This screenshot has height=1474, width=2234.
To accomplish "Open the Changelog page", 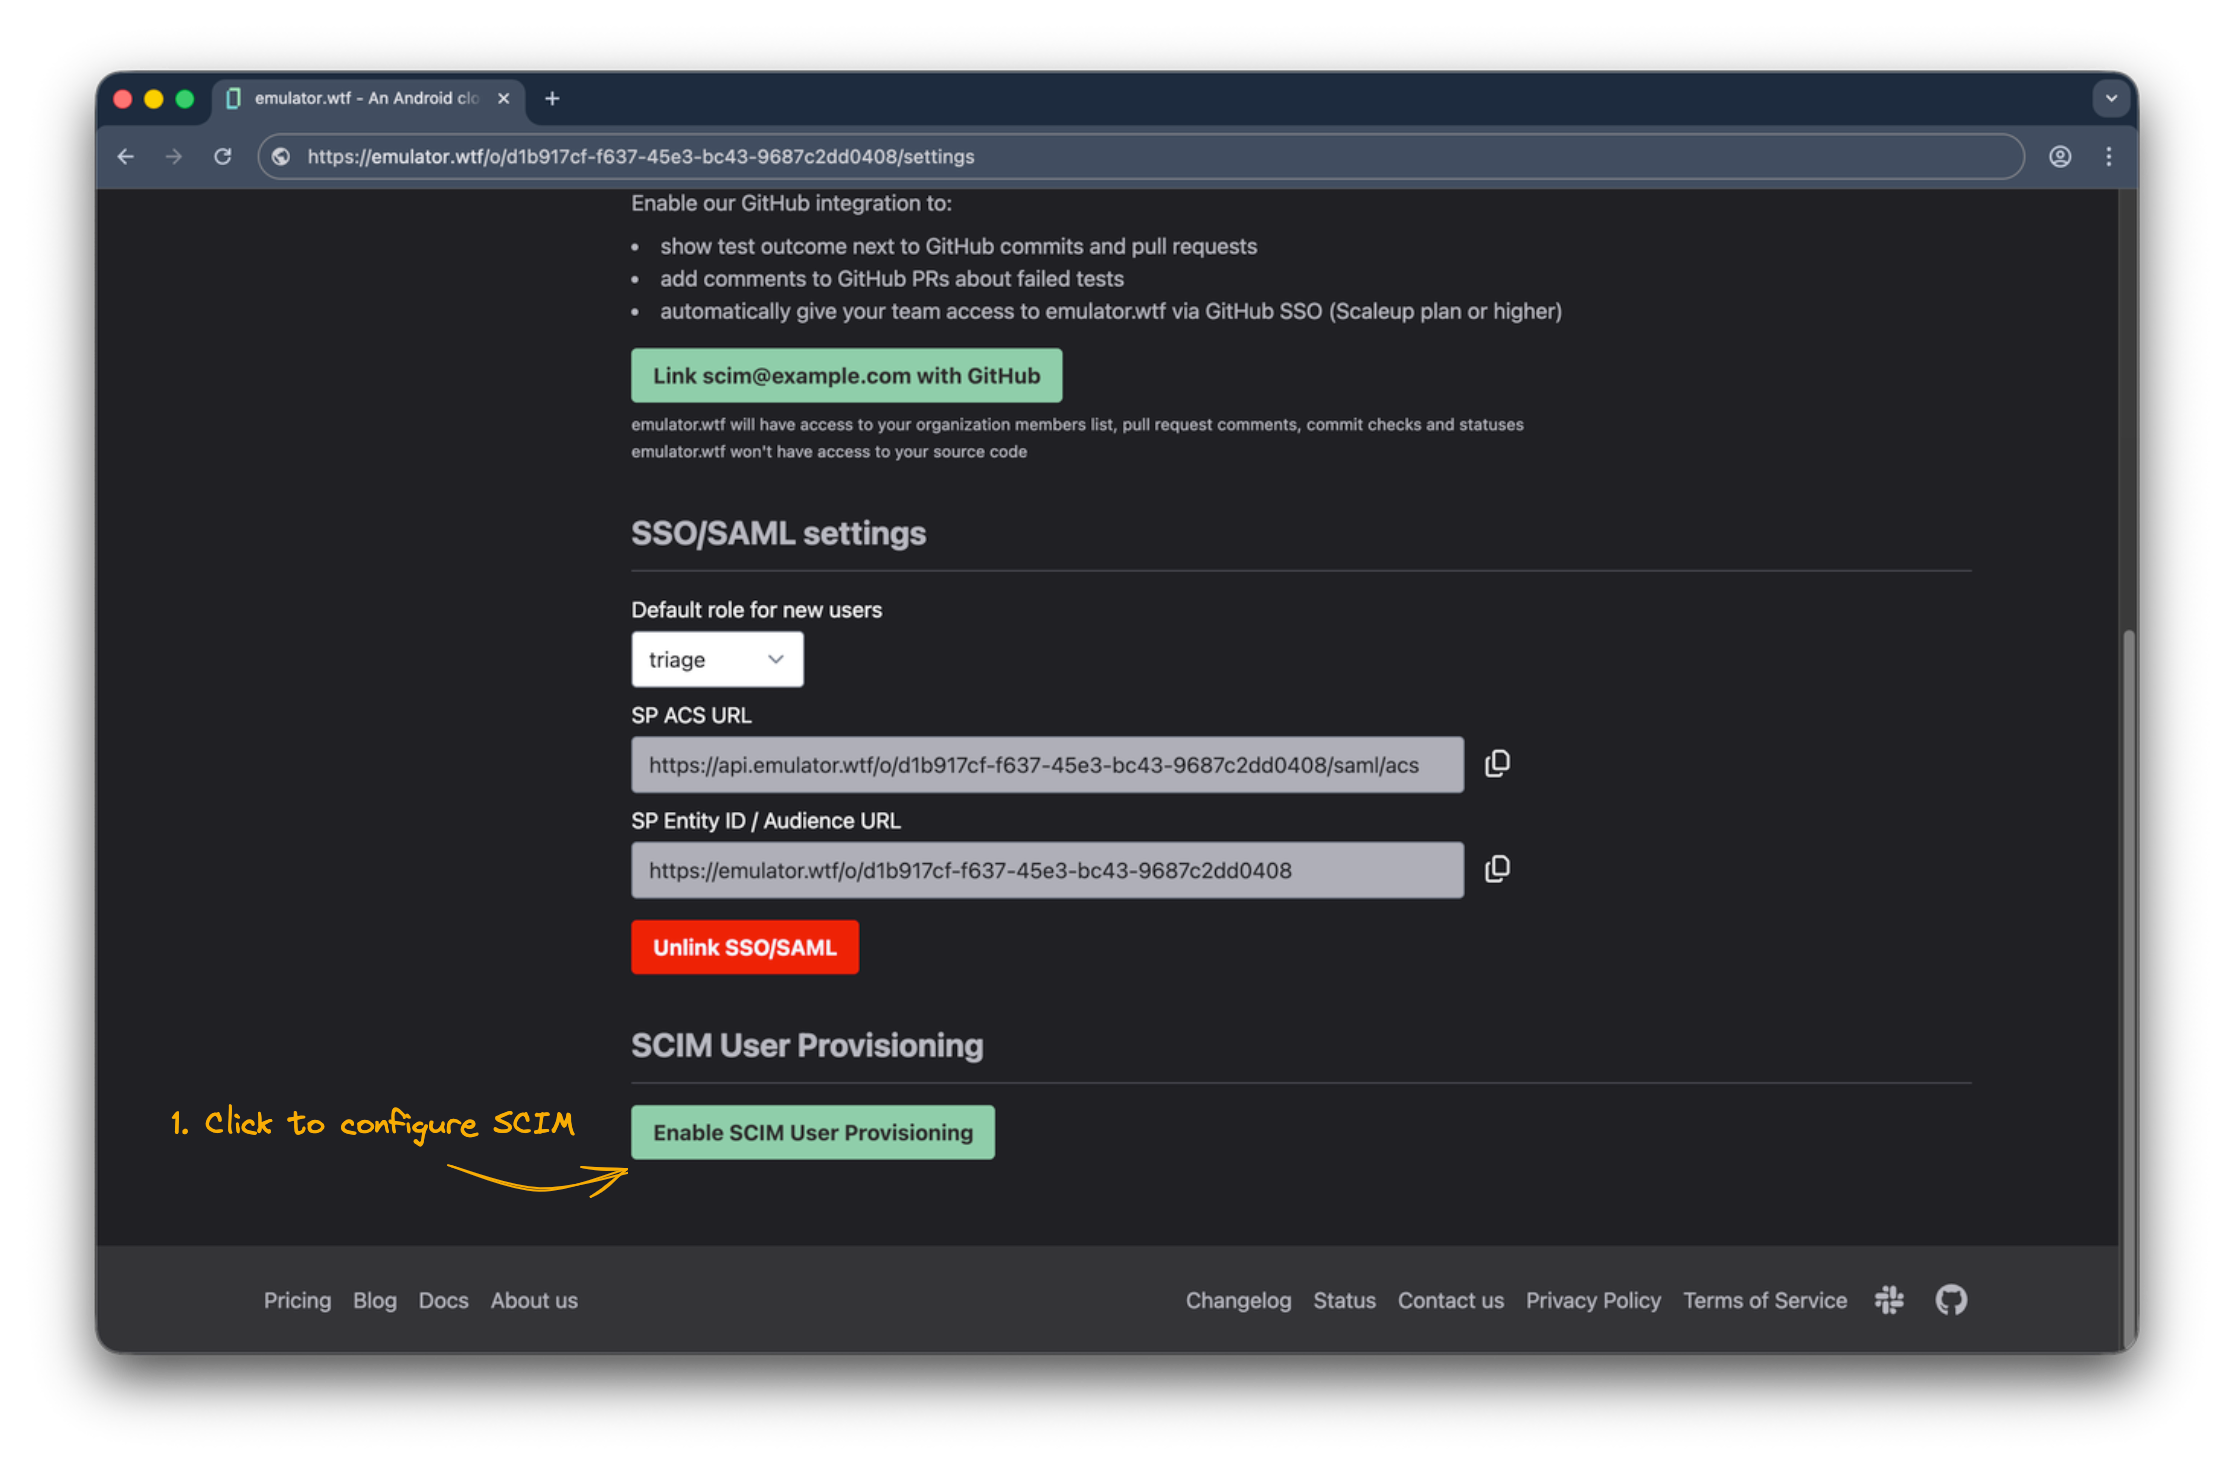I will point(1238,1300).
